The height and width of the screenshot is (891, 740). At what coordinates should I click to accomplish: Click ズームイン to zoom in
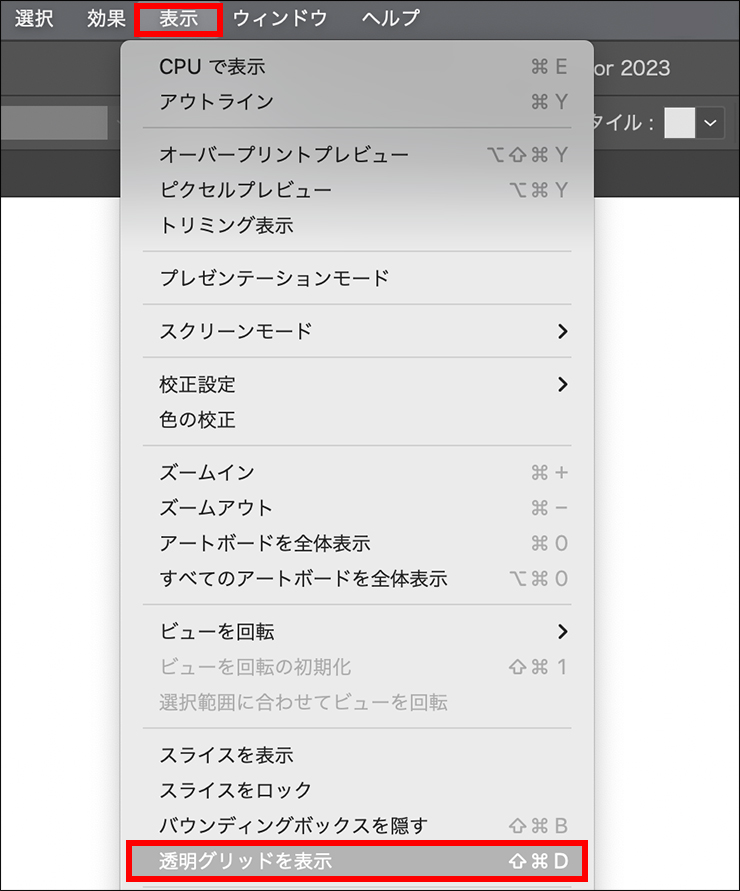tap(207, 473)
